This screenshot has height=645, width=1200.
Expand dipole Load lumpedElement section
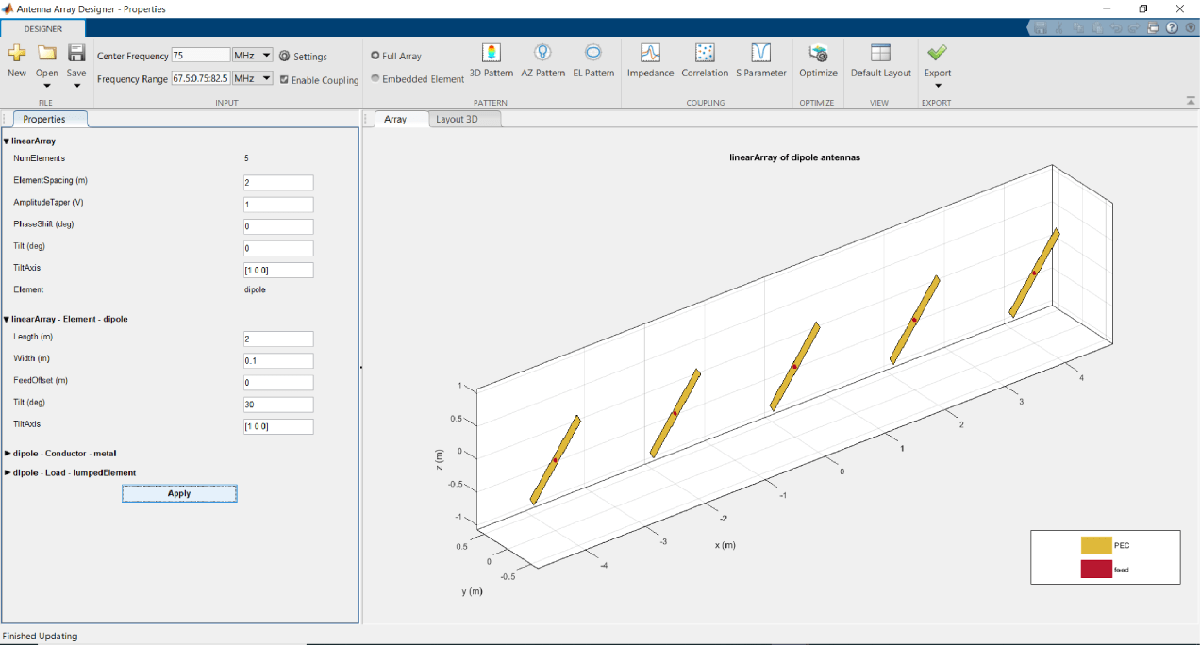coord(8,472)
